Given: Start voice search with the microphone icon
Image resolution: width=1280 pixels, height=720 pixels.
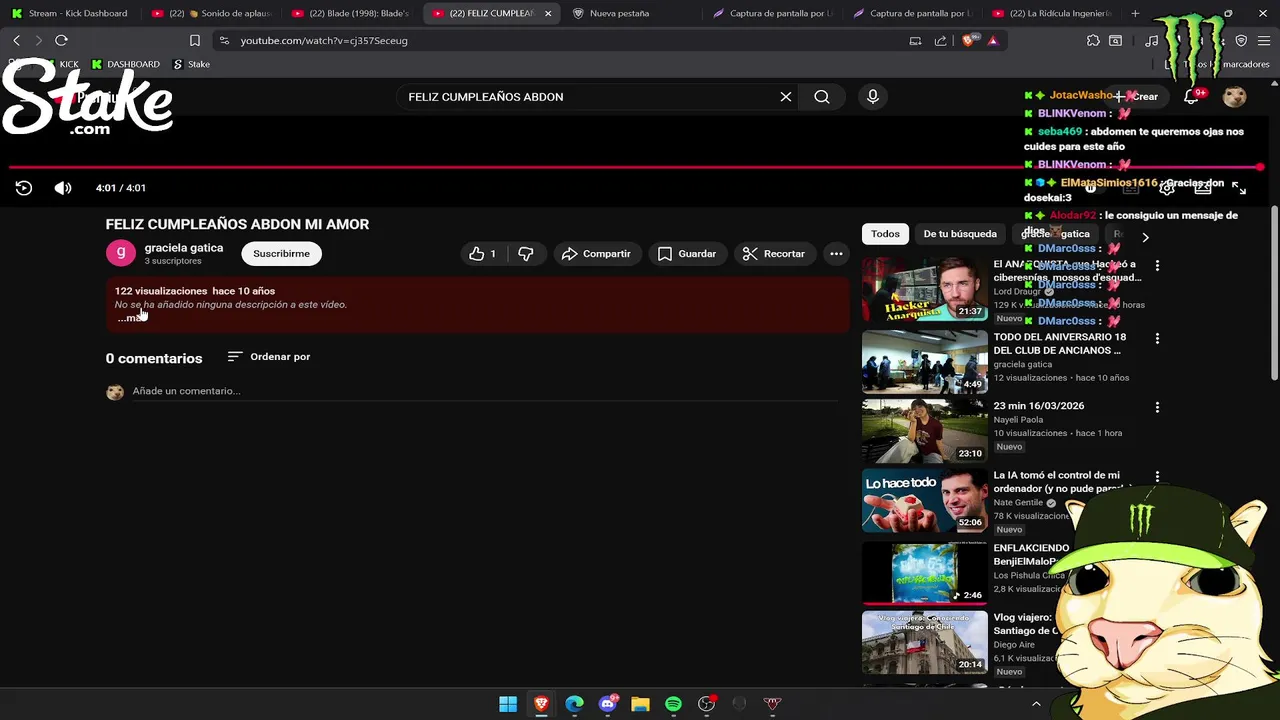Looking at the screenshot, I should coord(873,97).
